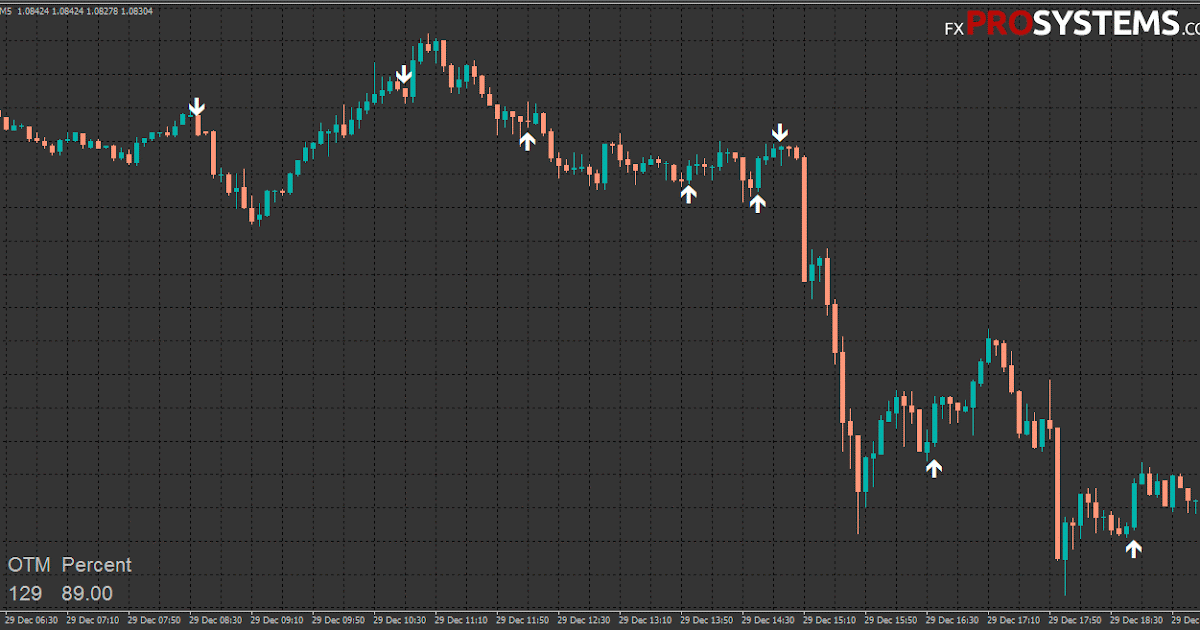1200x630 pixels.
Task: Click the Percent label
Action: [x=97, y=565]
